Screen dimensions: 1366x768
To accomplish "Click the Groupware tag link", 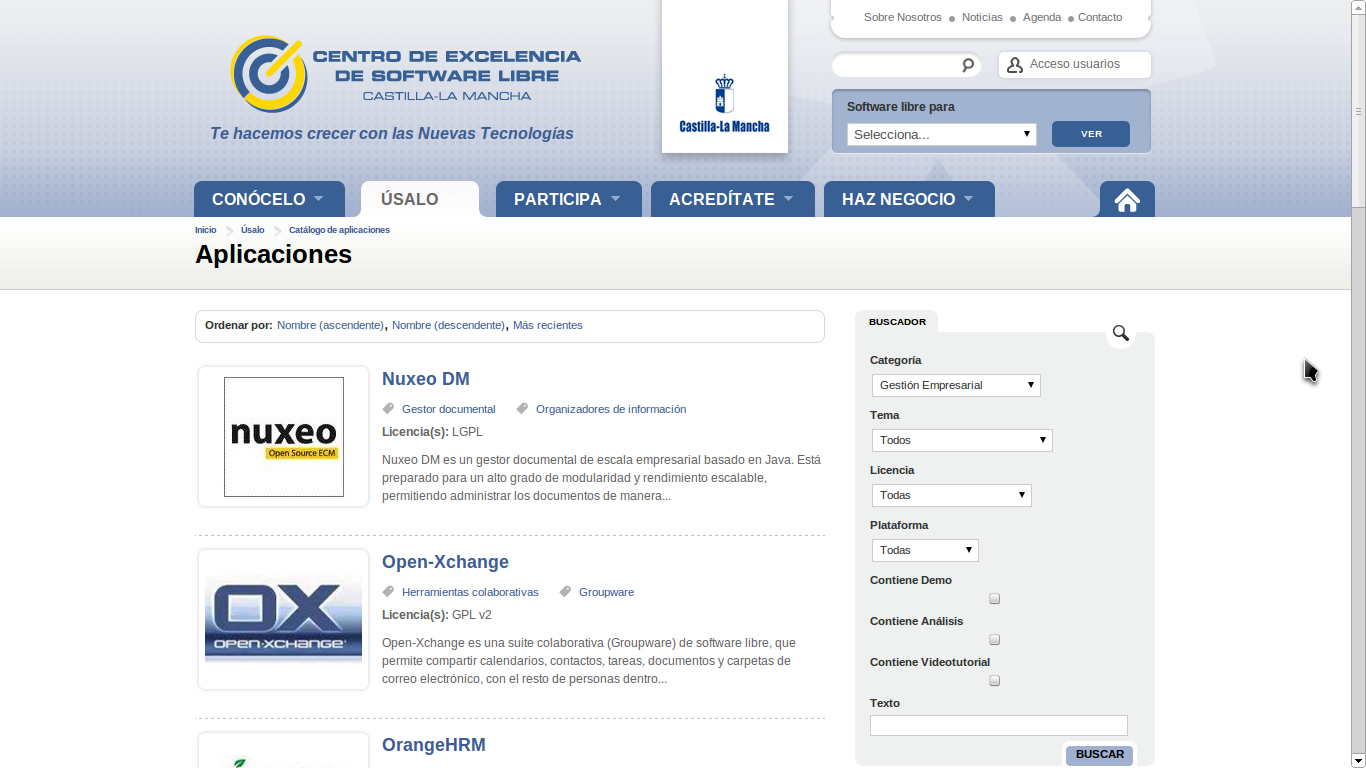I will coord(607,592).
